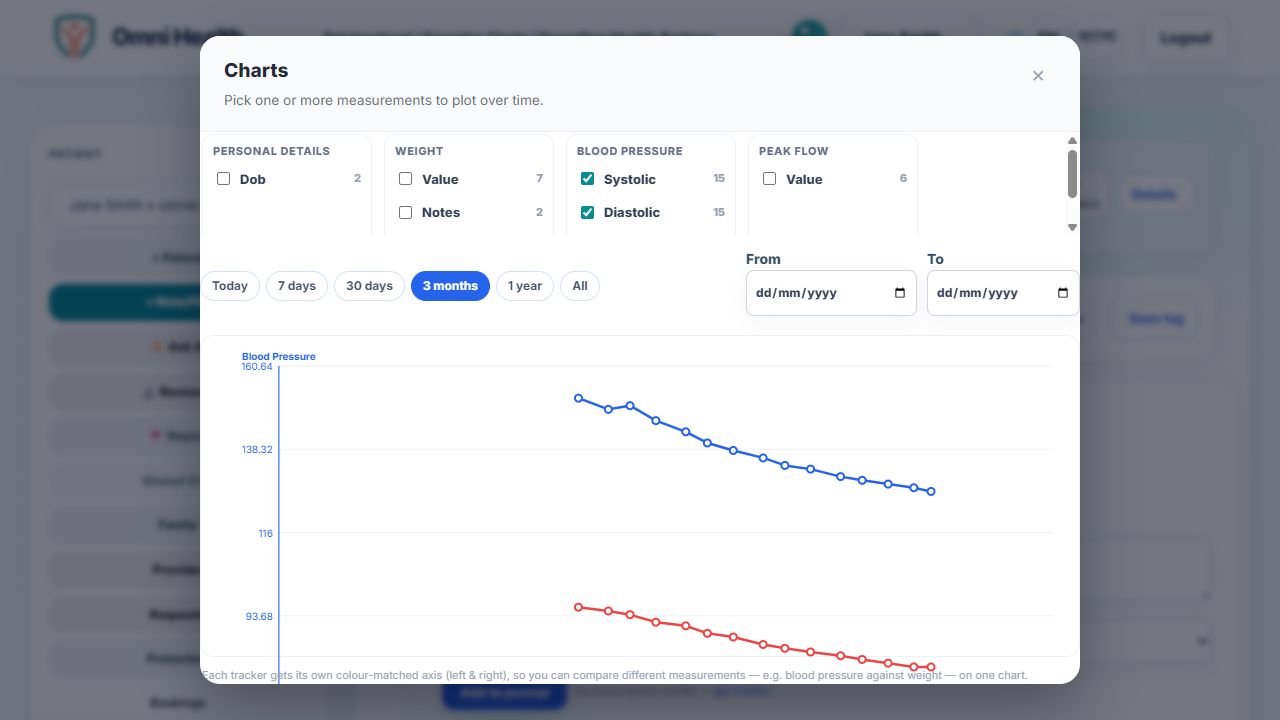Click the 93.68 axis value
Screen dimensions: 1280x720
point(259,616)
